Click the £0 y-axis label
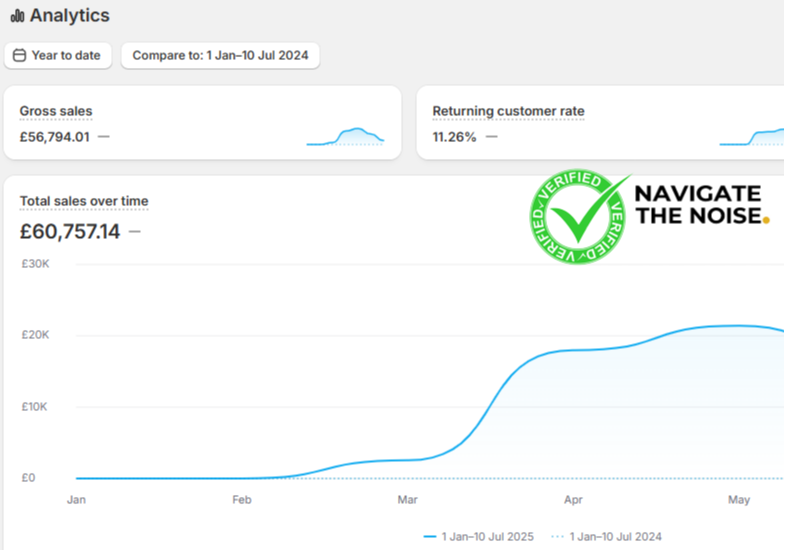 29,478
